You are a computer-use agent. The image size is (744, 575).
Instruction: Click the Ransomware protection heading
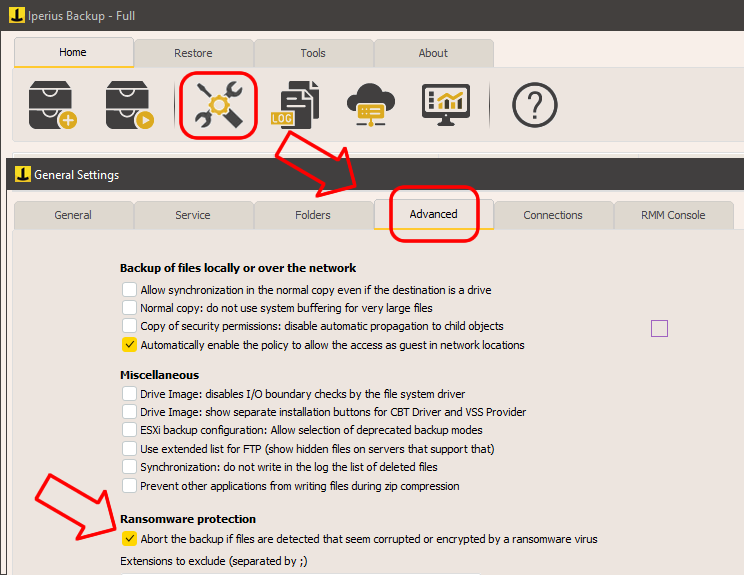pyautogui.click(x=188, y=519)
